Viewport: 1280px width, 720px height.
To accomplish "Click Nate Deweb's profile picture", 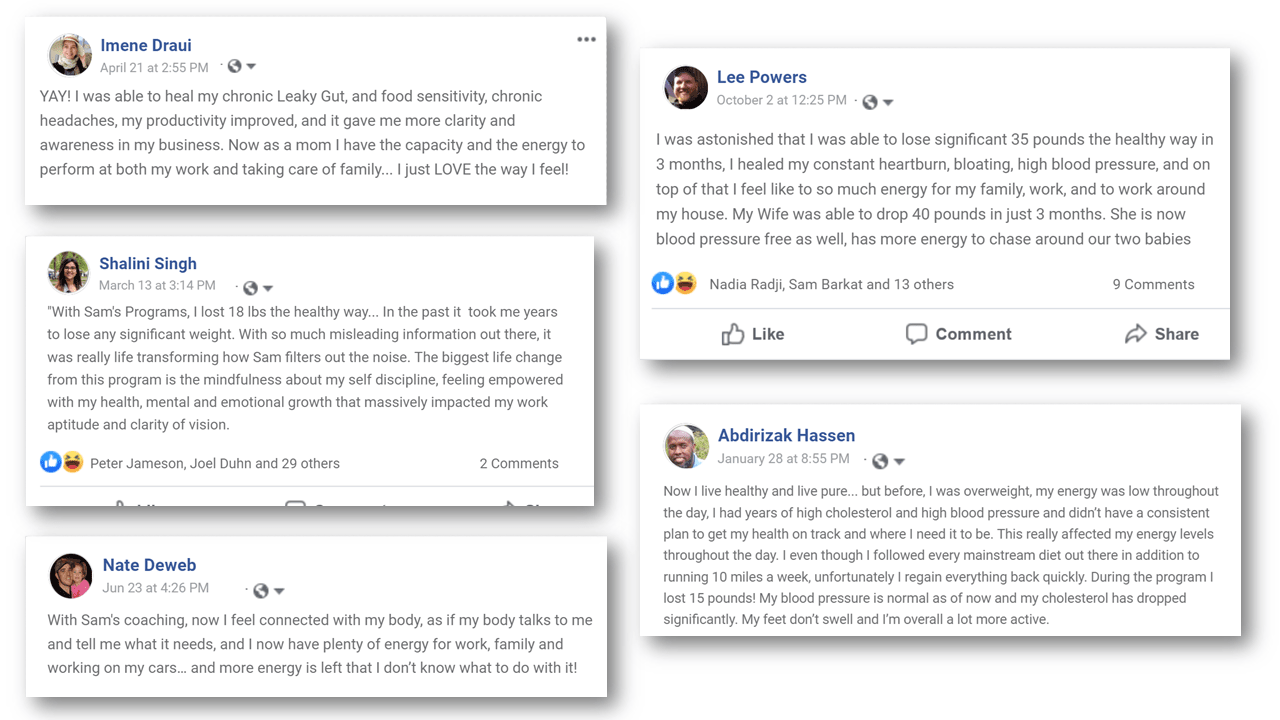I will point(71,575).
